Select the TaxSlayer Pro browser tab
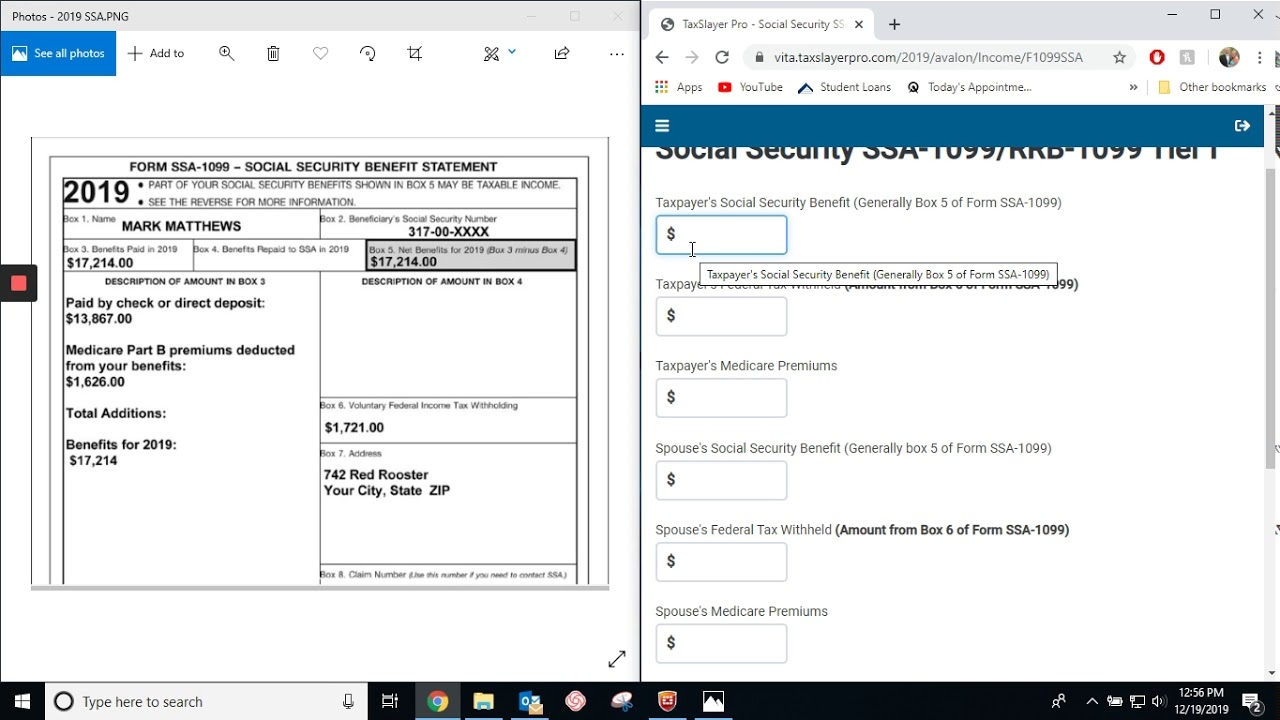The height and width of the screenshot is (720, 1280). coord(762,24)
